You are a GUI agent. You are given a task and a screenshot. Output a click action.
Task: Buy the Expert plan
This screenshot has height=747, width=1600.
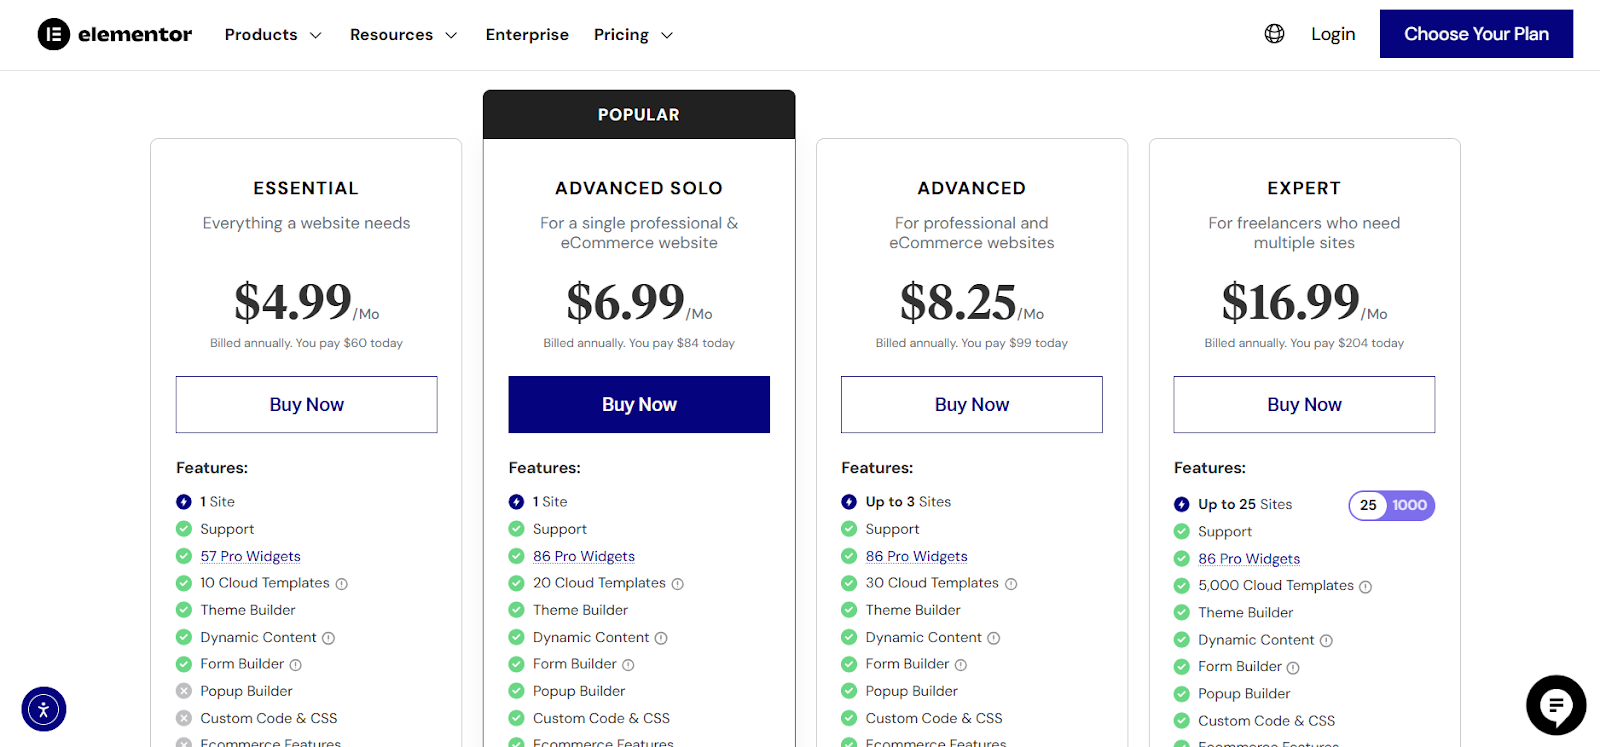tap(1304, 405)
